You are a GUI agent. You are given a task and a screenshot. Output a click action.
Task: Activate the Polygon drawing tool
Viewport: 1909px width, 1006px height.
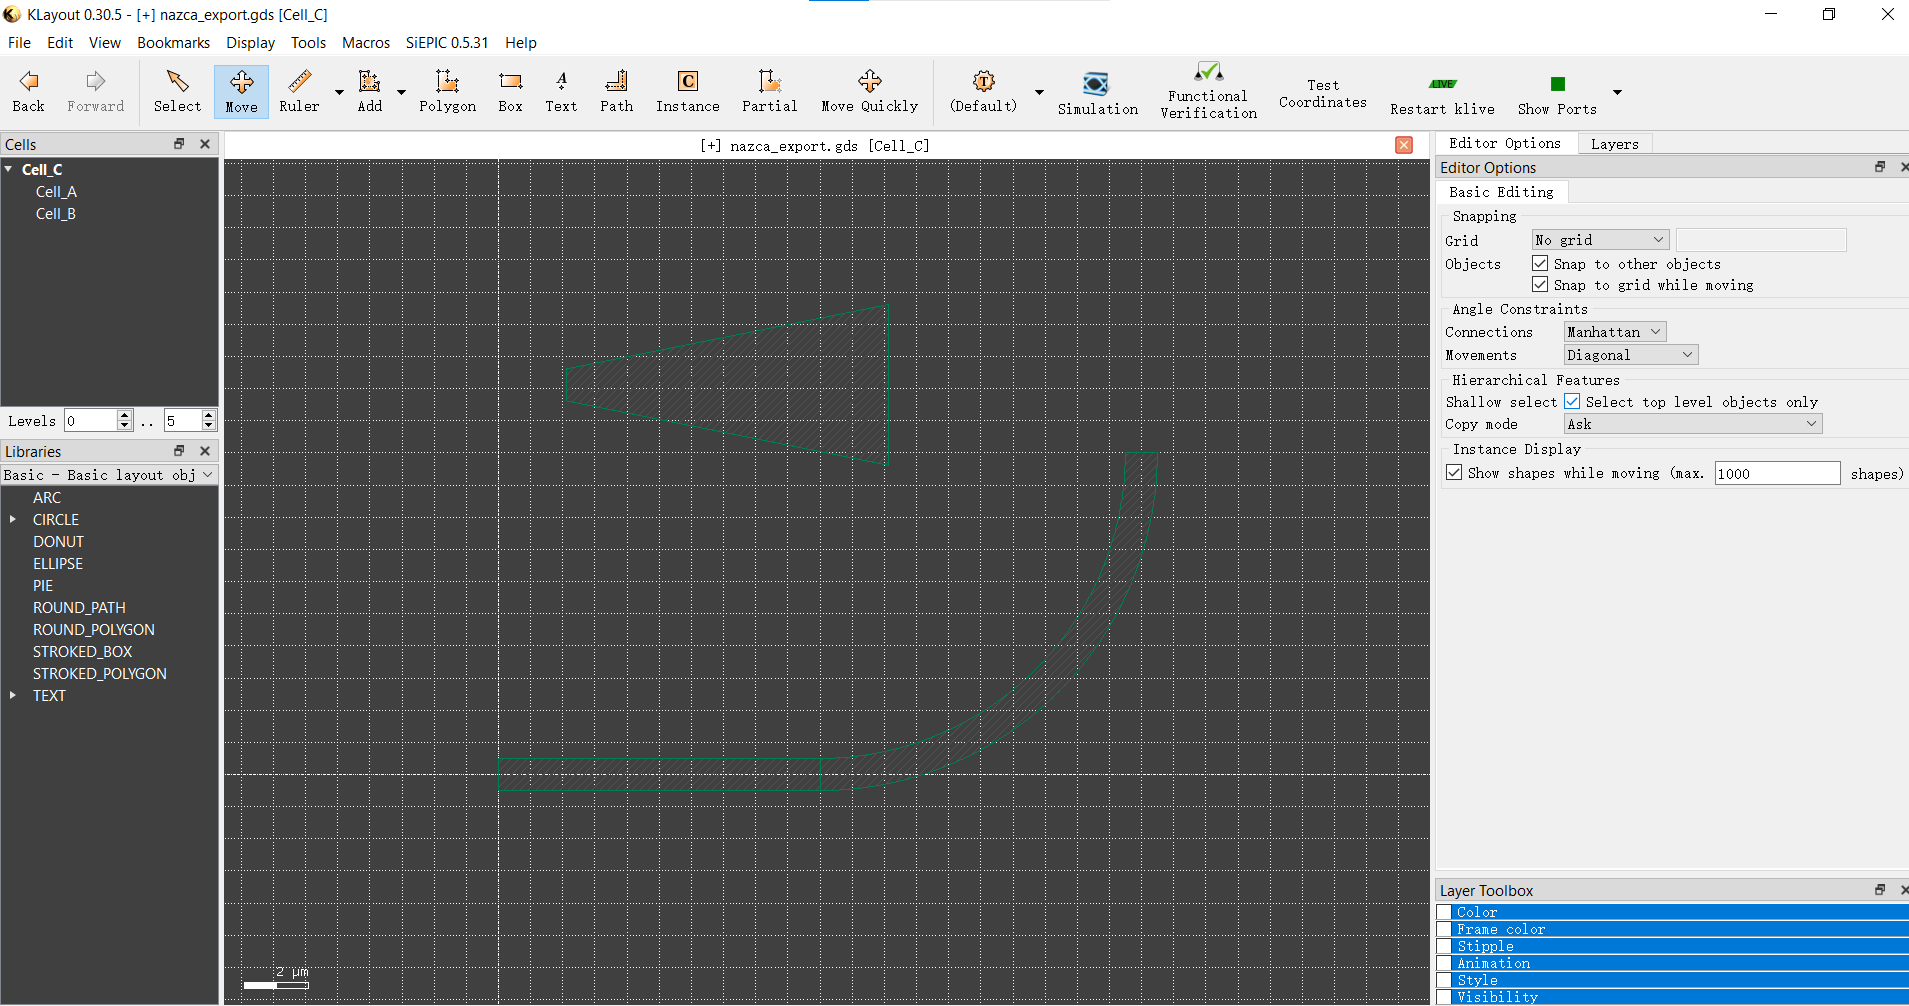pyautogui.click(x=447, y=91)
